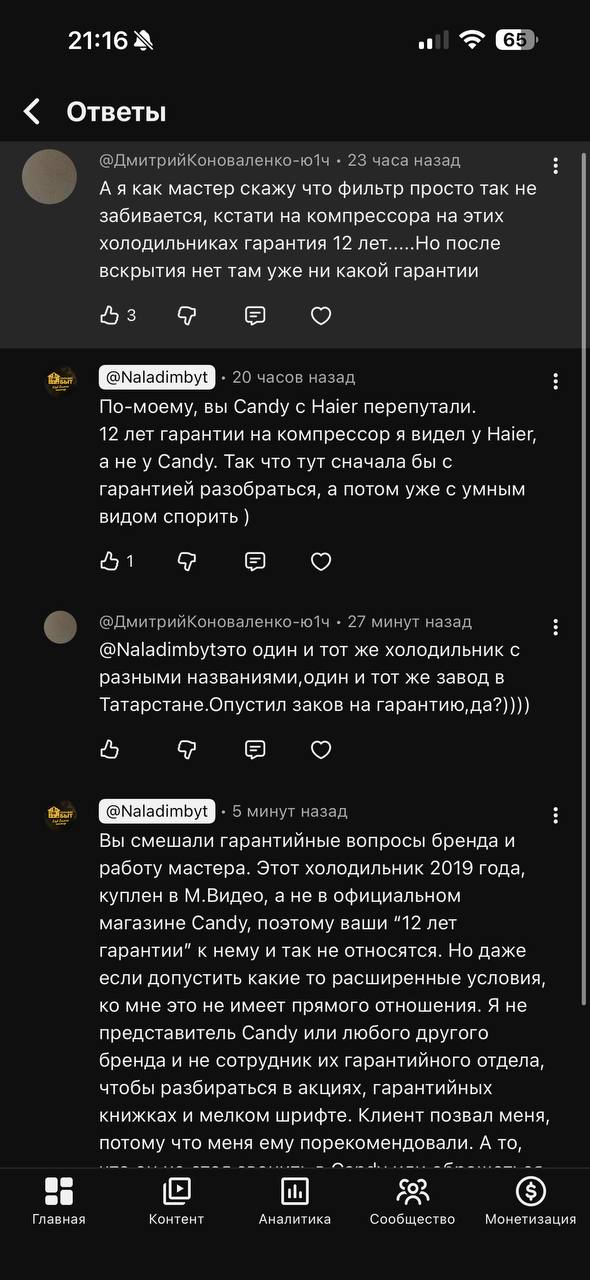
Task: Go back using the back arrow
Action: click(x=30, y=113)
